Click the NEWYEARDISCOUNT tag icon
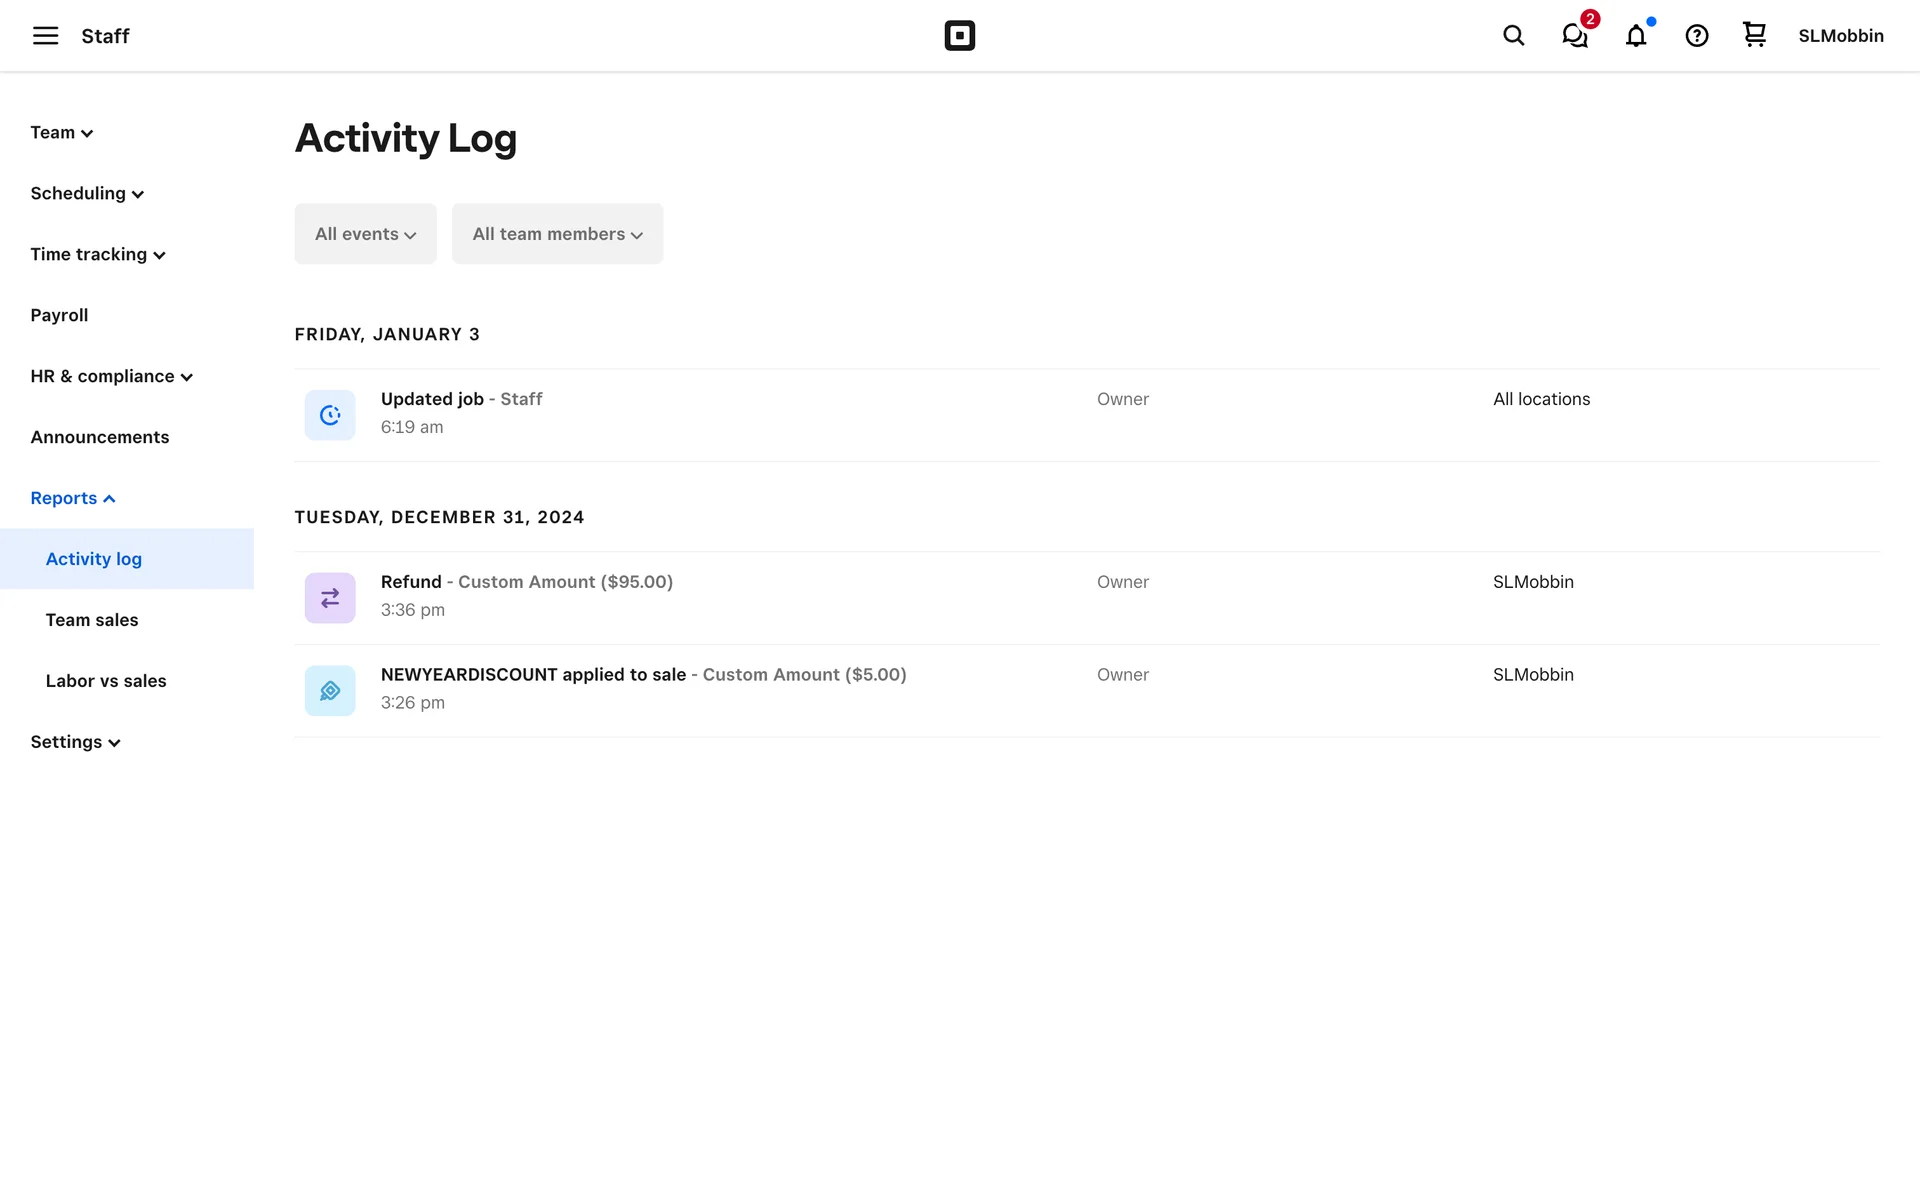Image resolution: width=1920 pixels, height=1200 pixels. pos(330,691)
